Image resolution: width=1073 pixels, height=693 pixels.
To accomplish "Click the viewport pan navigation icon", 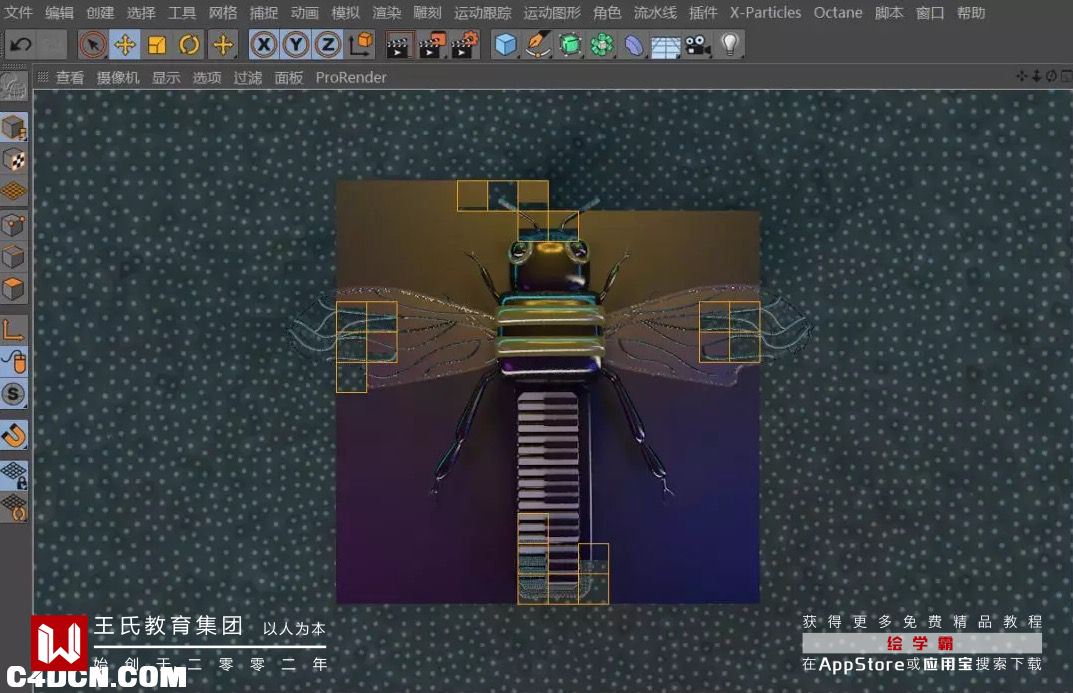I will click(1022, 76).
